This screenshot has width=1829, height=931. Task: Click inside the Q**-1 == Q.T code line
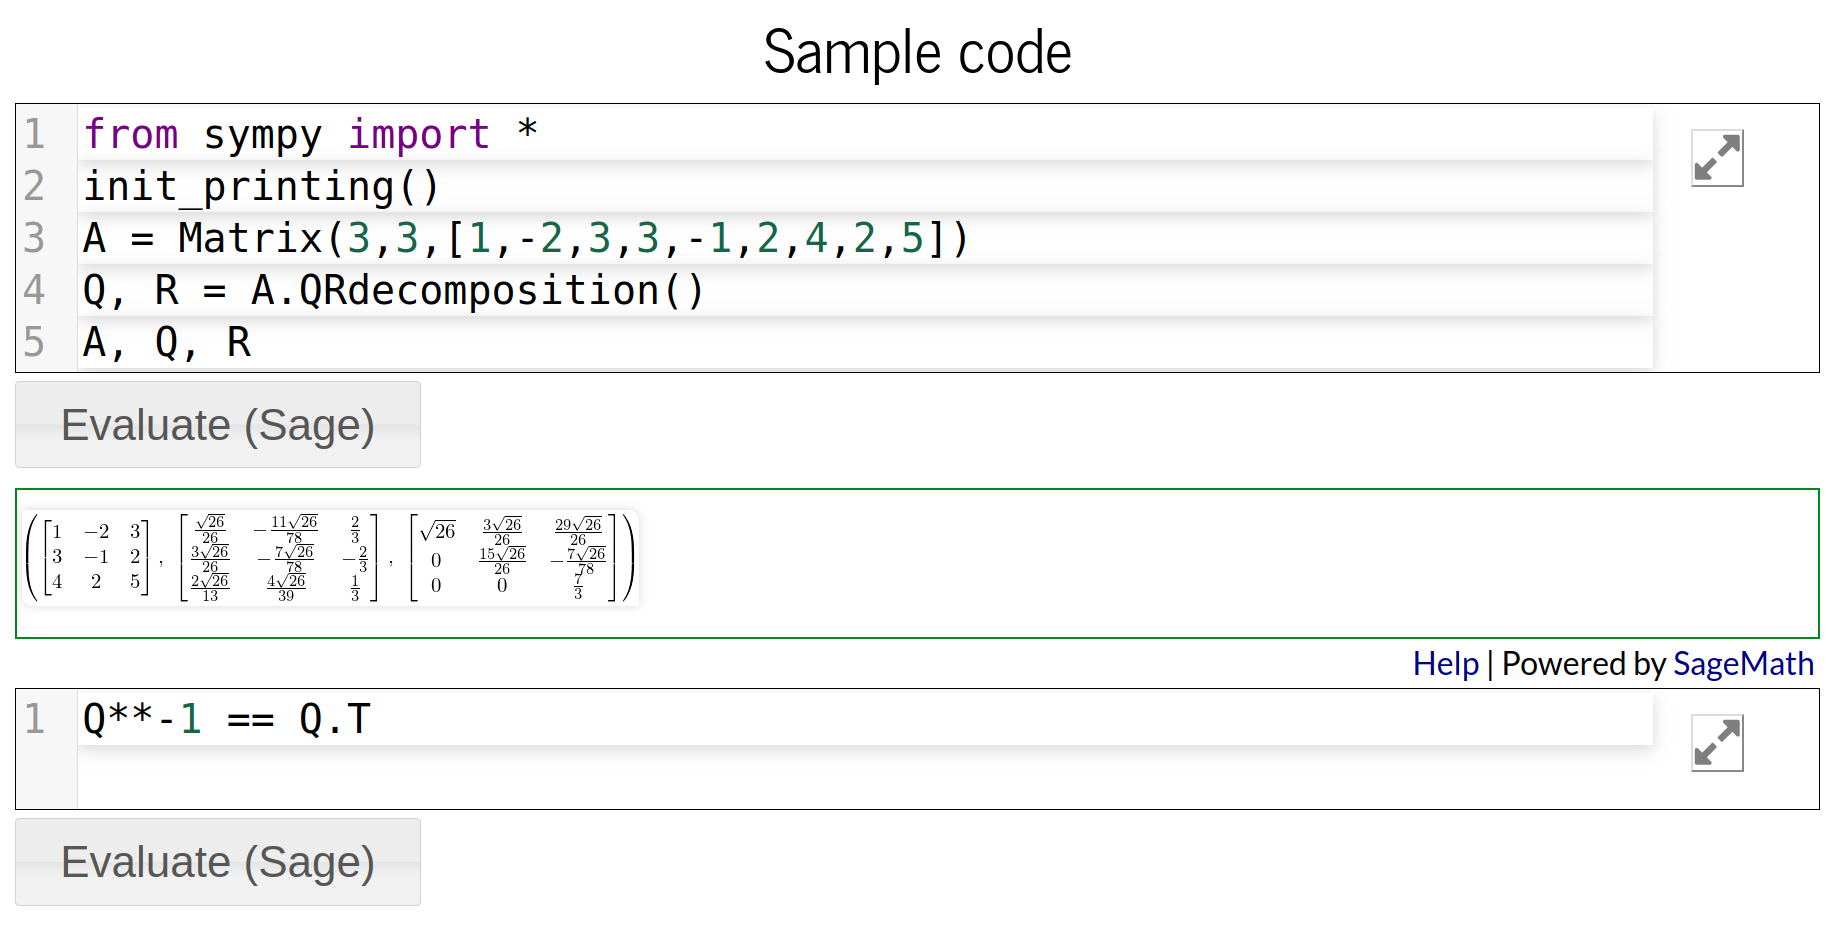pyautogui.click(x=225, y=718)
